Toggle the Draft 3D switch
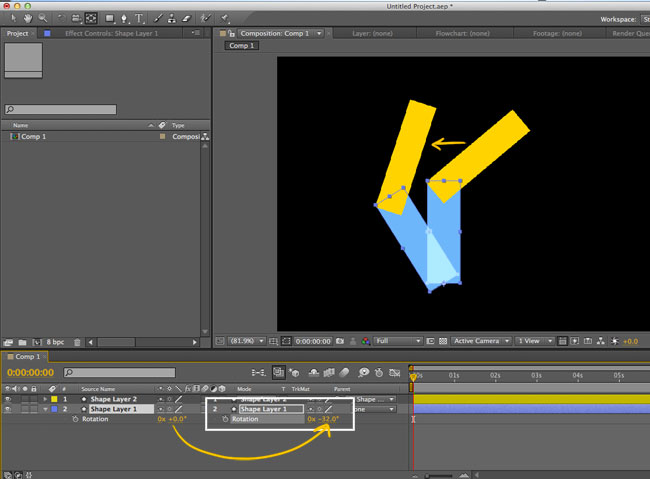 294,372
